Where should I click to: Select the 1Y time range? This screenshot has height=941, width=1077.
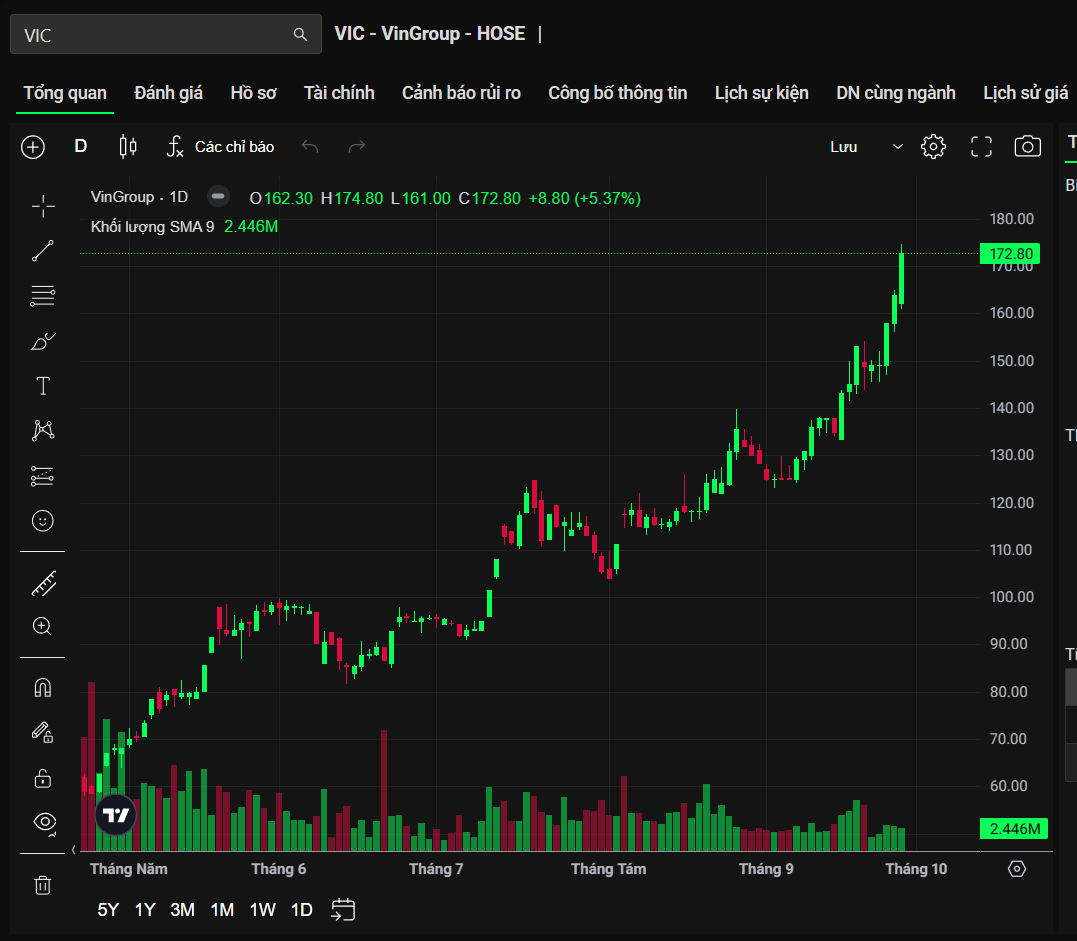pos(145,910)
